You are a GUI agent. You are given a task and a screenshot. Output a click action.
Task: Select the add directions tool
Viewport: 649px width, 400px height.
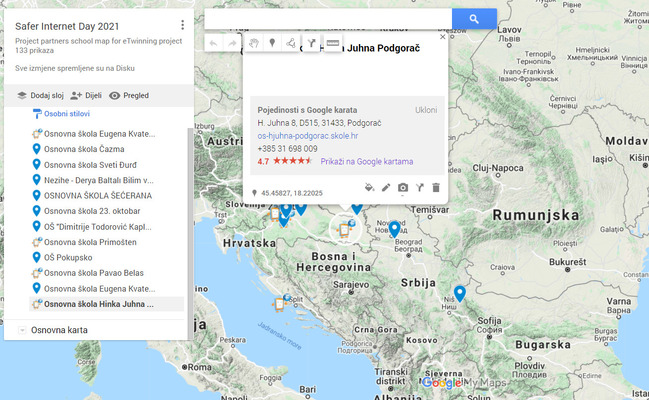[311, 43]
